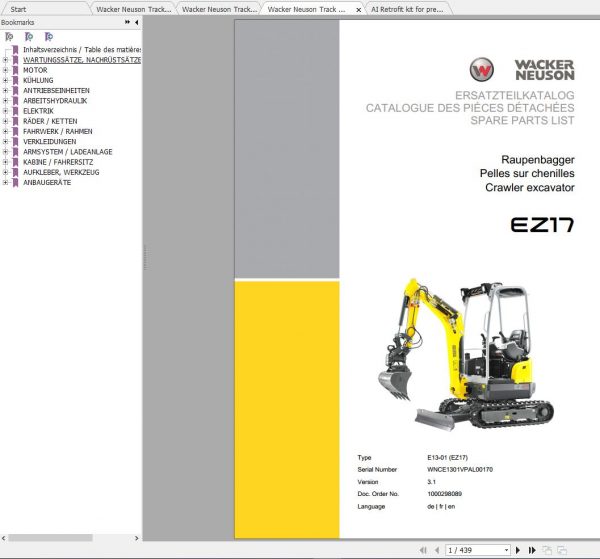The image size is (600, 559).
Task: Switch to the AI Retrofit kit tab
Action: tap(407, 9)
